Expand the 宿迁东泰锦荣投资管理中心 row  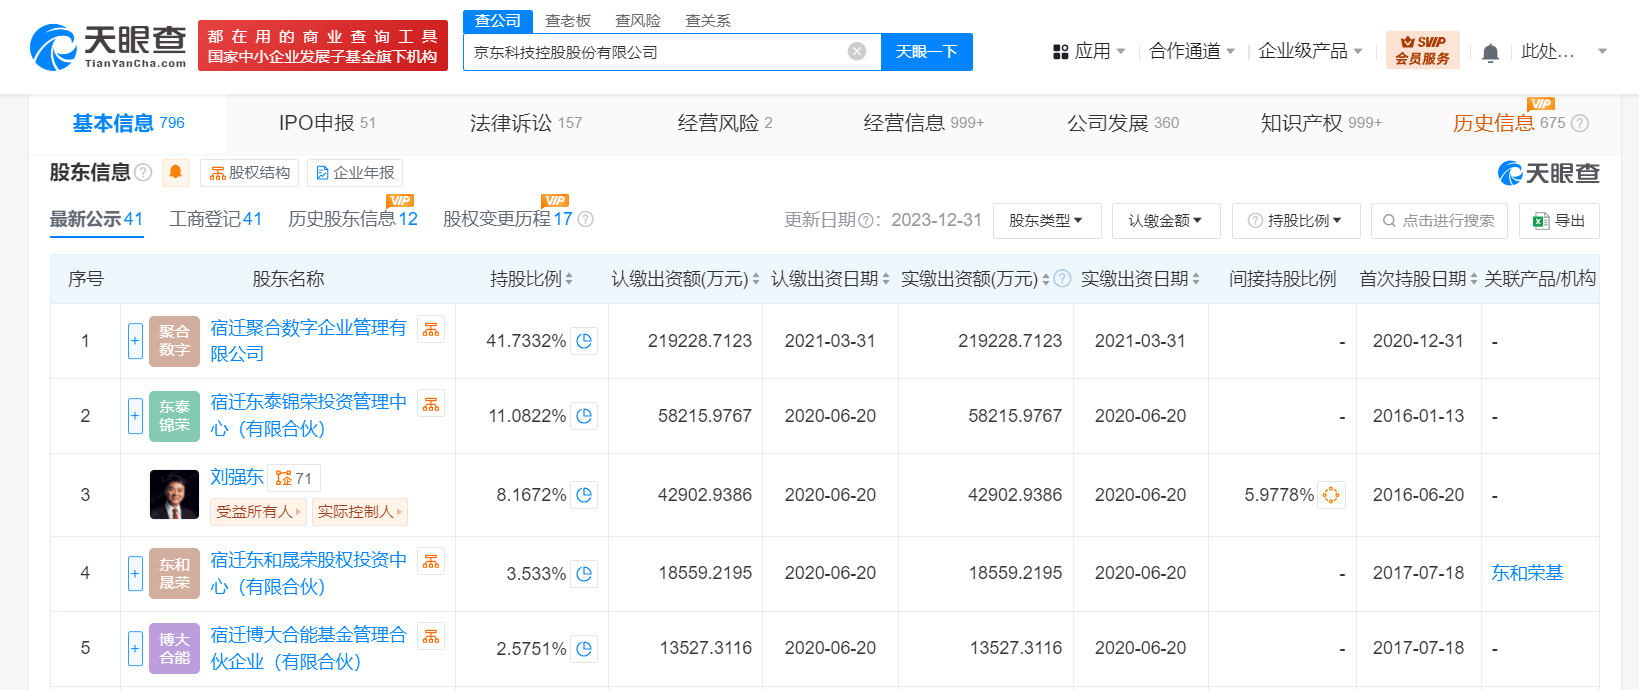[135, 416]
